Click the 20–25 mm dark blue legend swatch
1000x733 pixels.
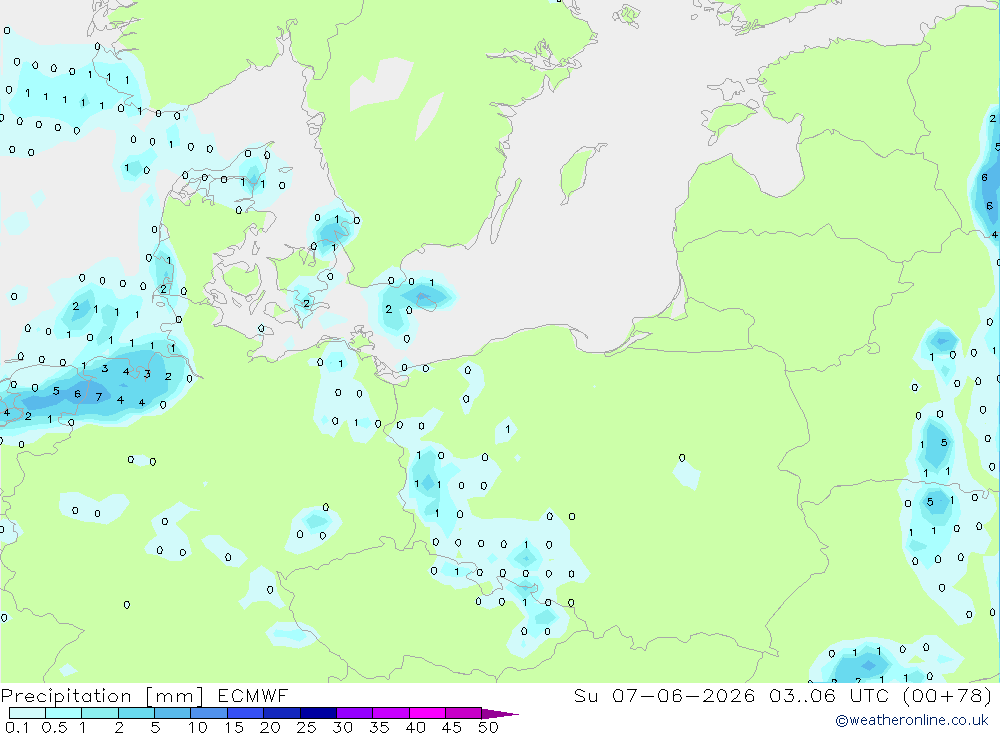point(281,713)
